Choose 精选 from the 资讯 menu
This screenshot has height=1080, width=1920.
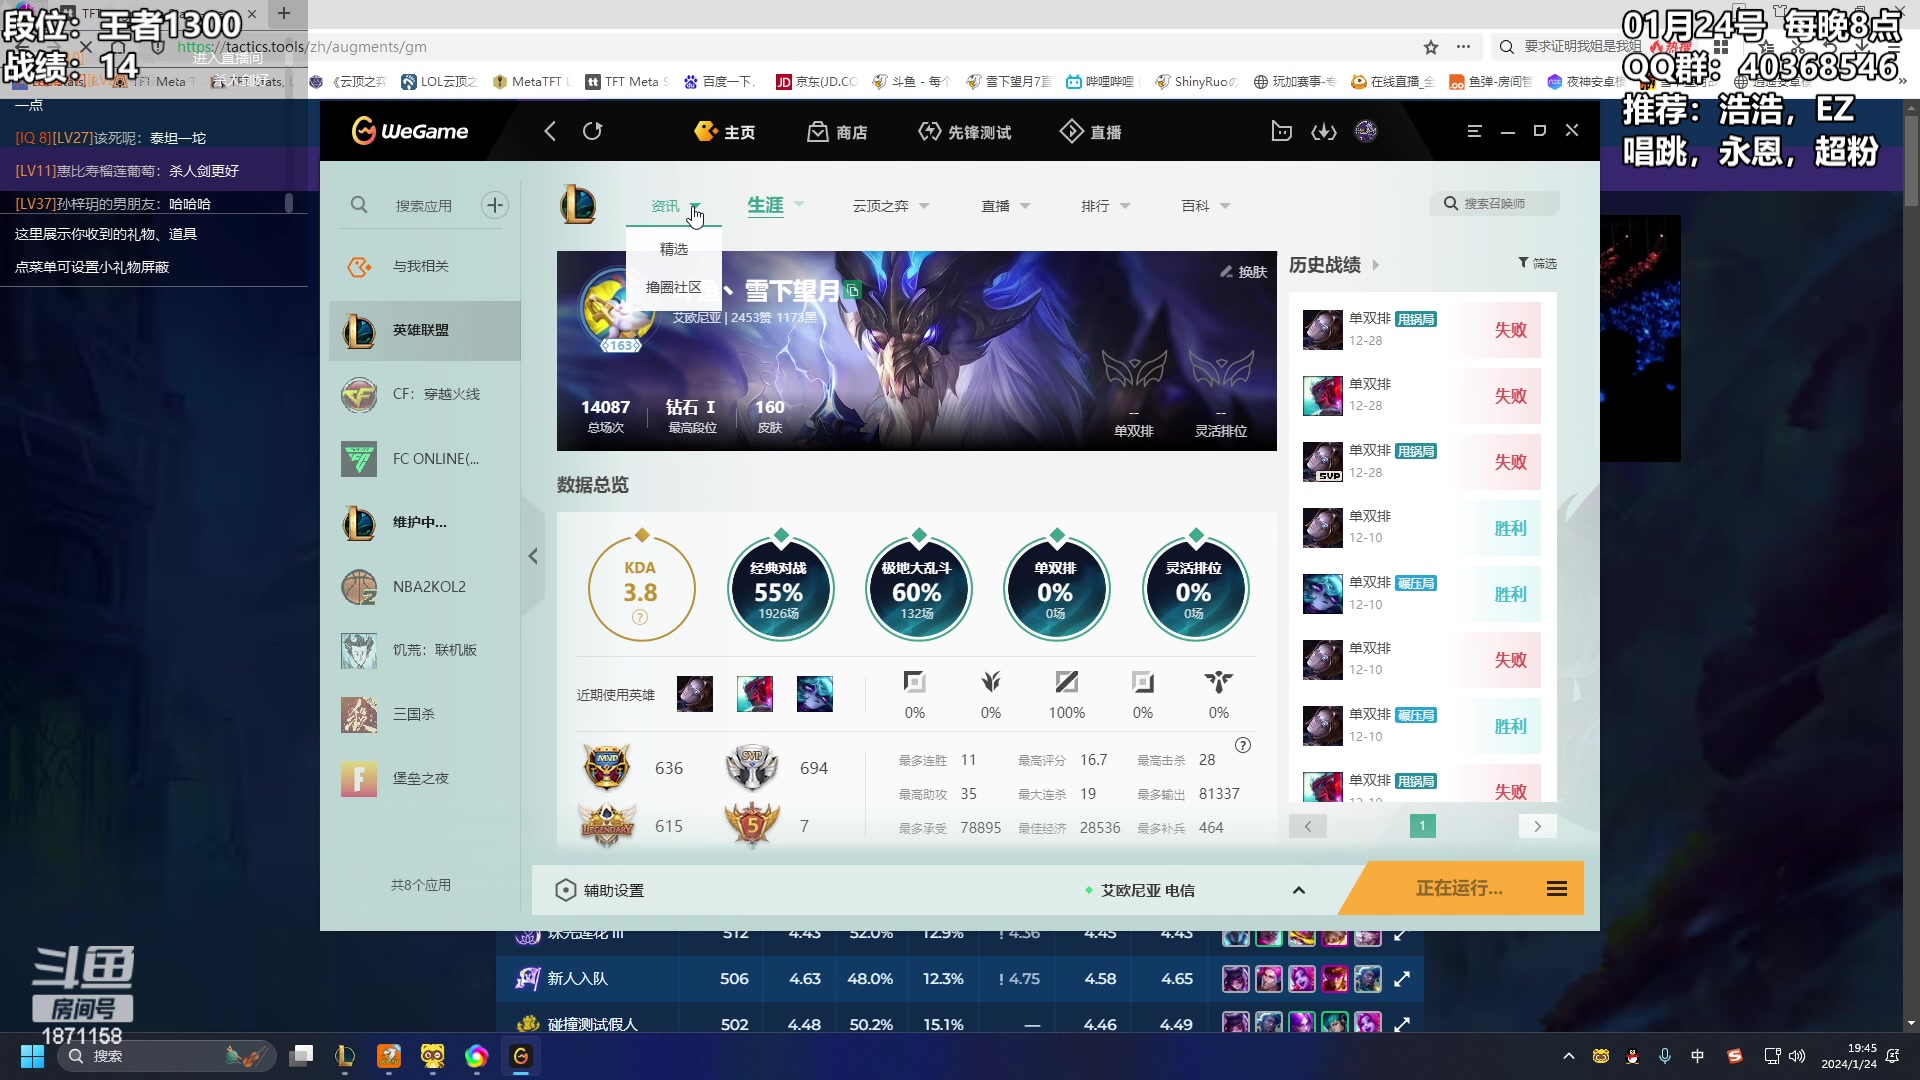pos(674,249)
